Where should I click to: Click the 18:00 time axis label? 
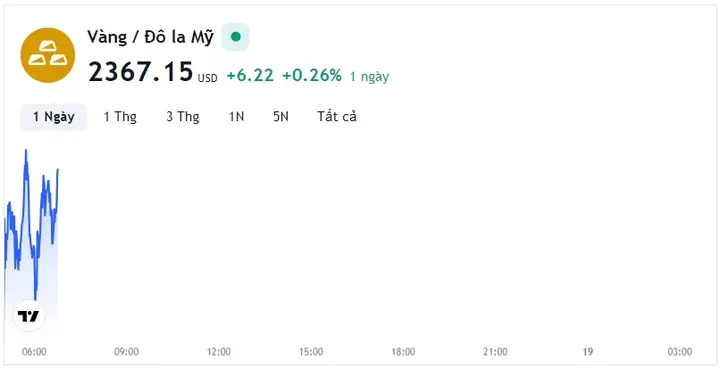pyautogui.click(x=403, y=352)
